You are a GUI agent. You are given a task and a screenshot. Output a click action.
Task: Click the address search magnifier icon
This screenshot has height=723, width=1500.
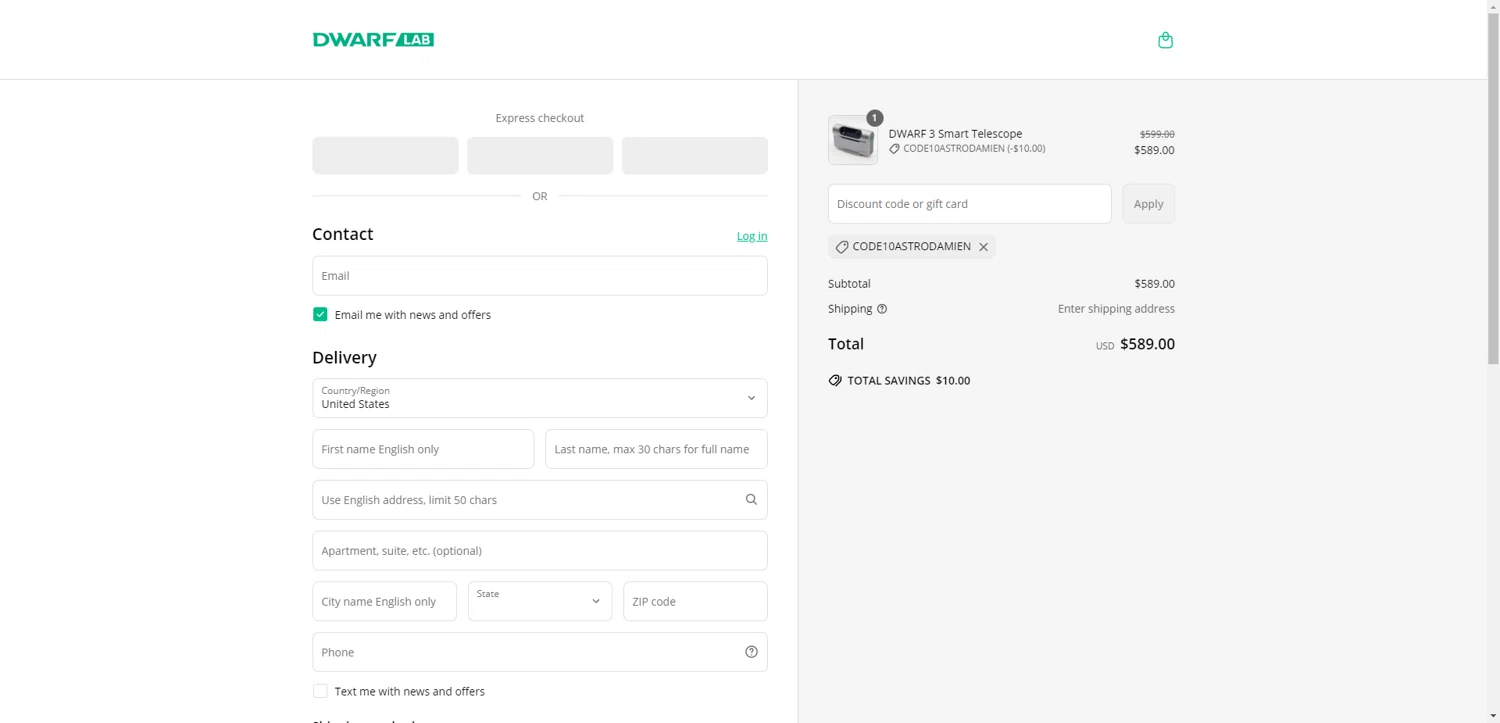pos(751,500)
